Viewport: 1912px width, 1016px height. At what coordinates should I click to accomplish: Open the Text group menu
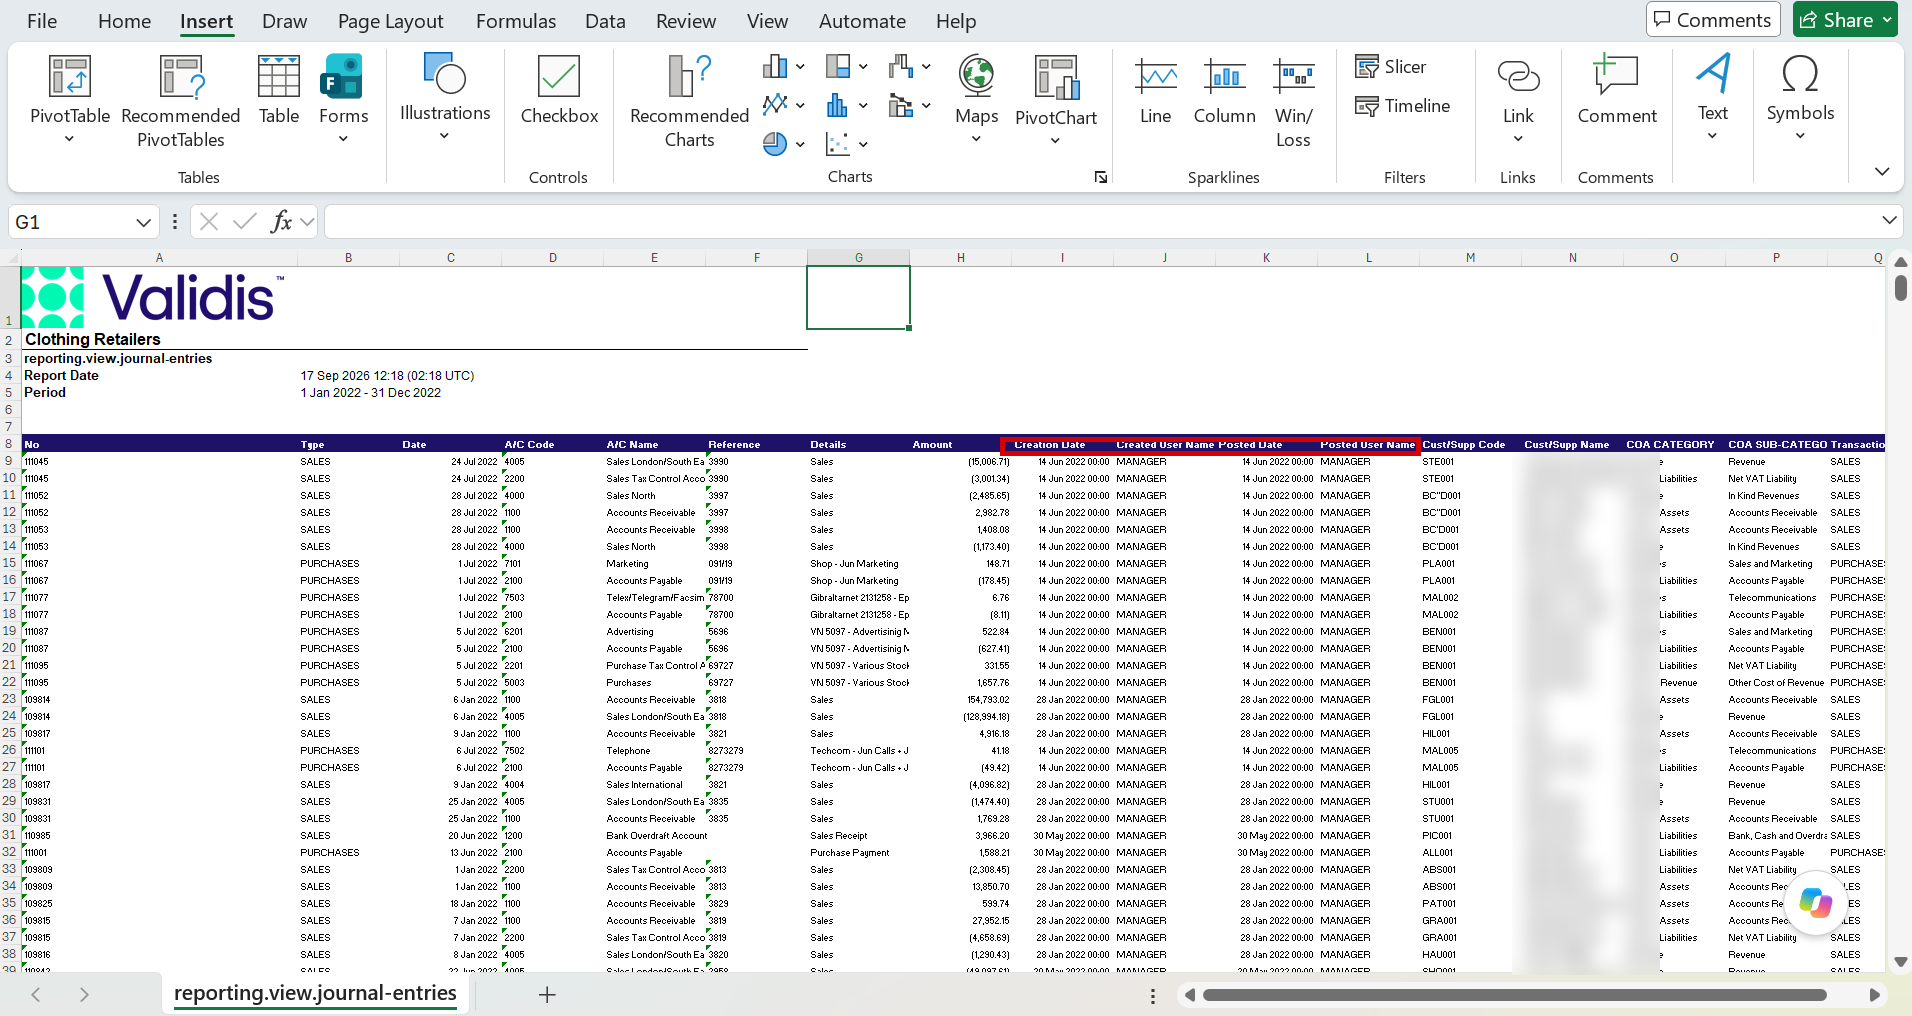pos(1713,97)
